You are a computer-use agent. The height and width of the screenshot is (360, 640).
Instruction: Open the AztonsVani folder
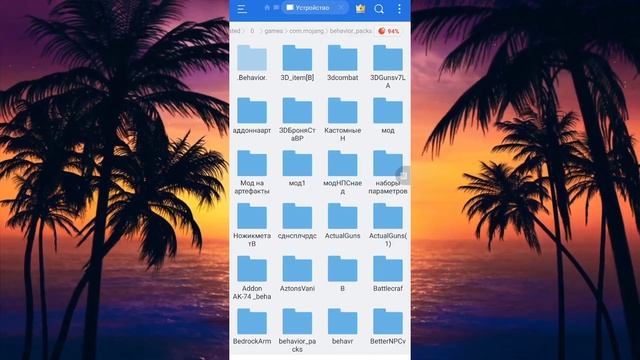[x=297, y=274]
